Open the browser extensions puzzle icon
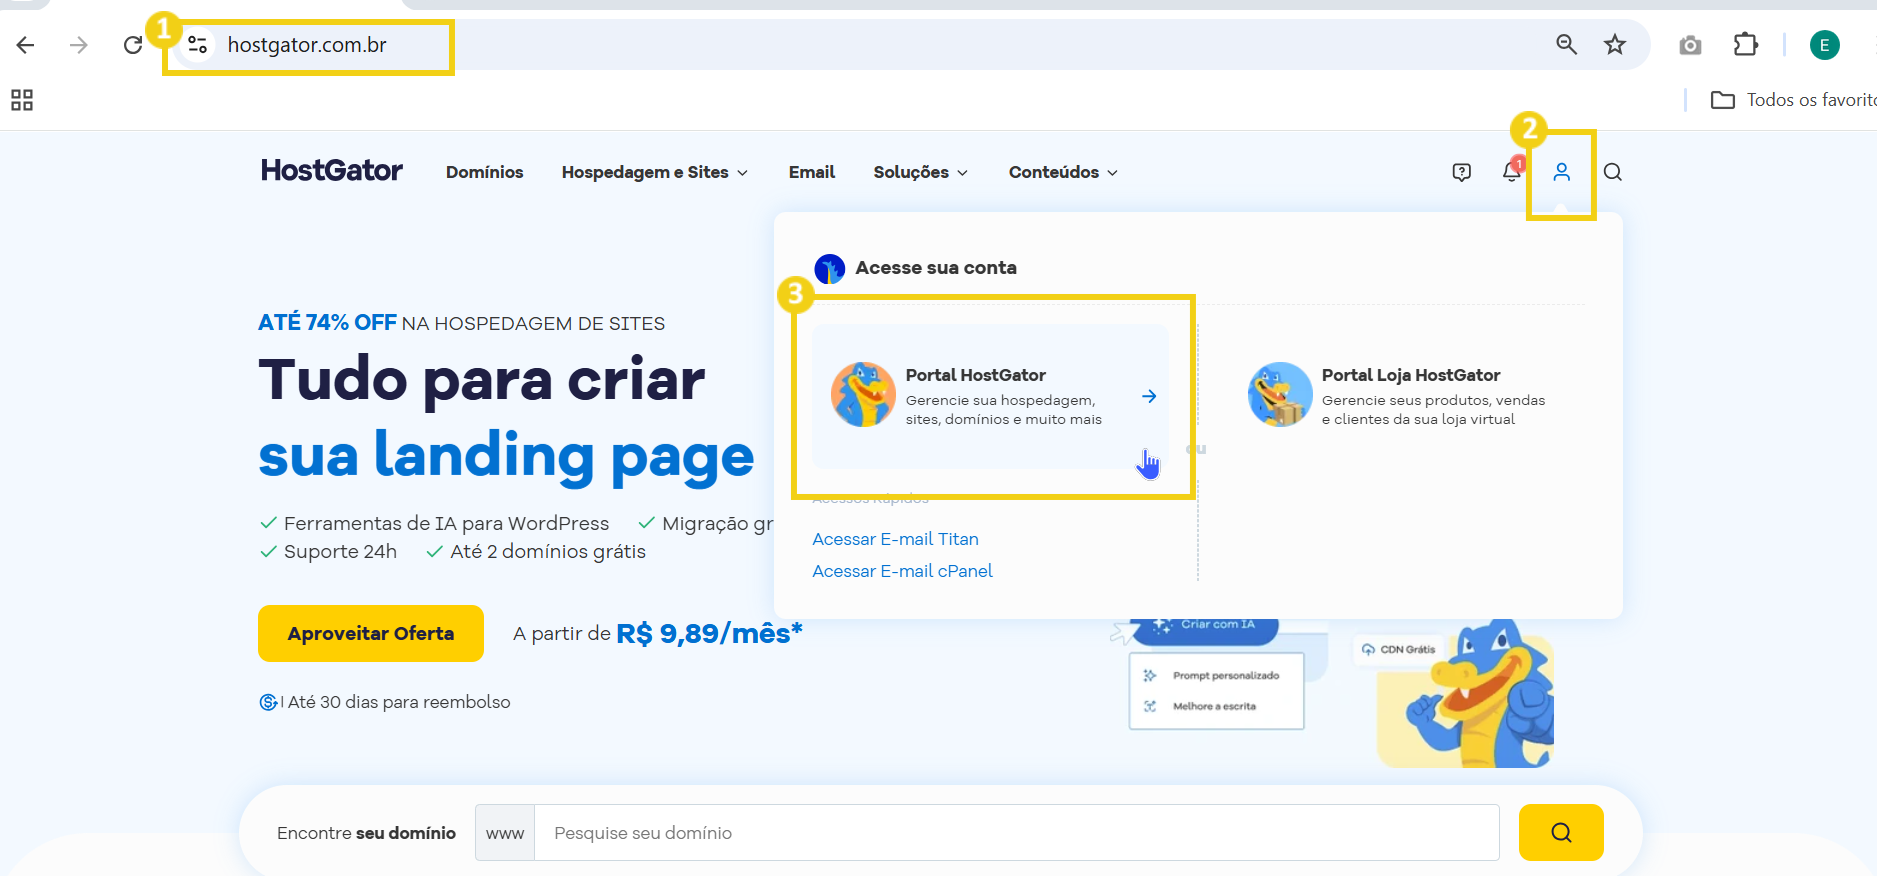Viewport: 1877px width, 876px height. tap(1745, 44)
